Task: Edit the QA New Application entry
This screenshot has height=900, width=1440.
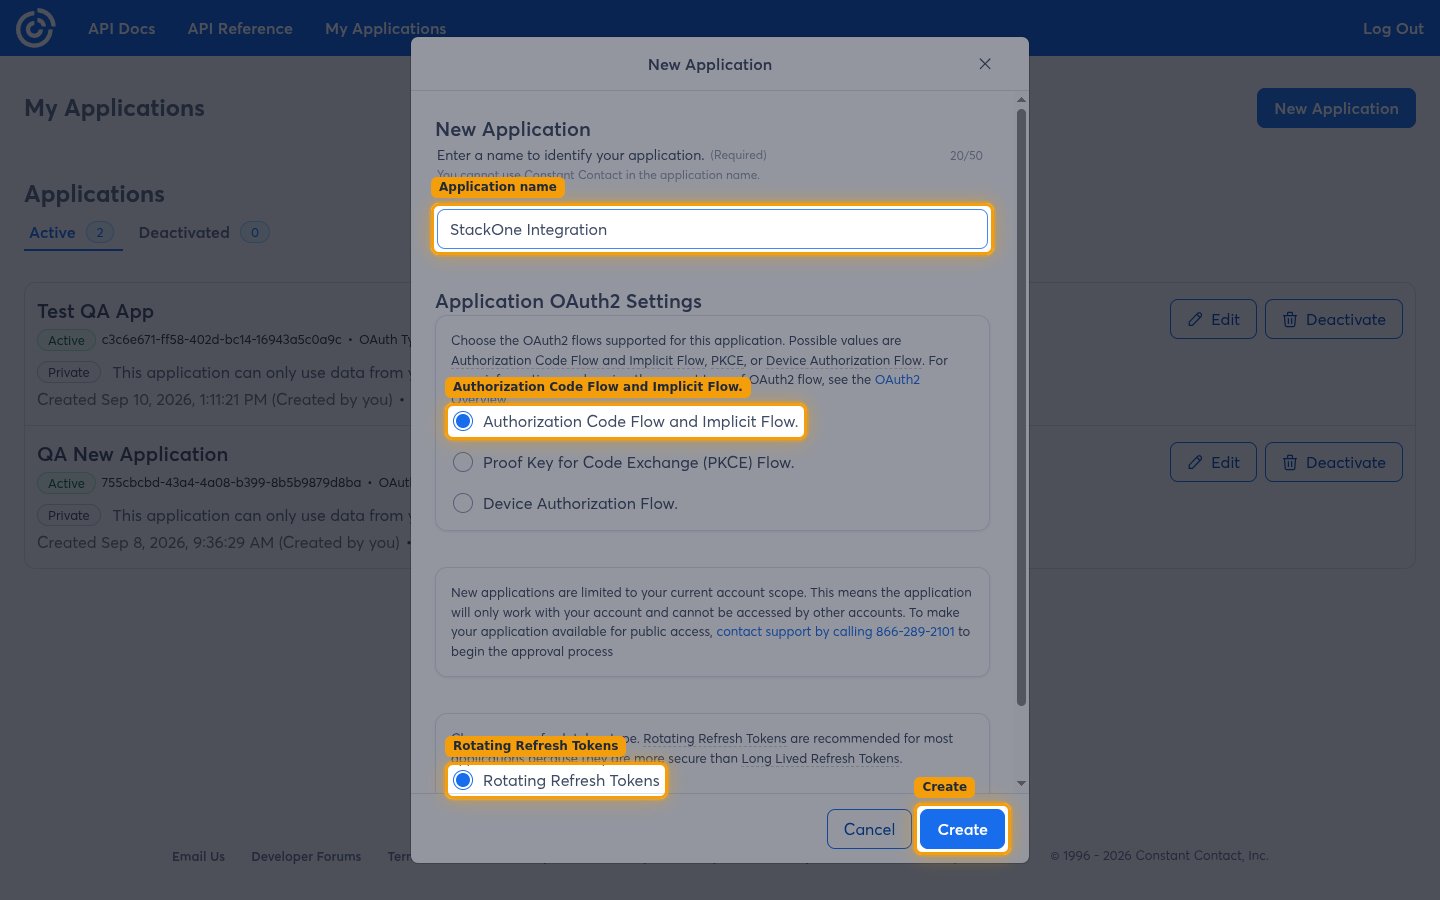Action: 1213,462
